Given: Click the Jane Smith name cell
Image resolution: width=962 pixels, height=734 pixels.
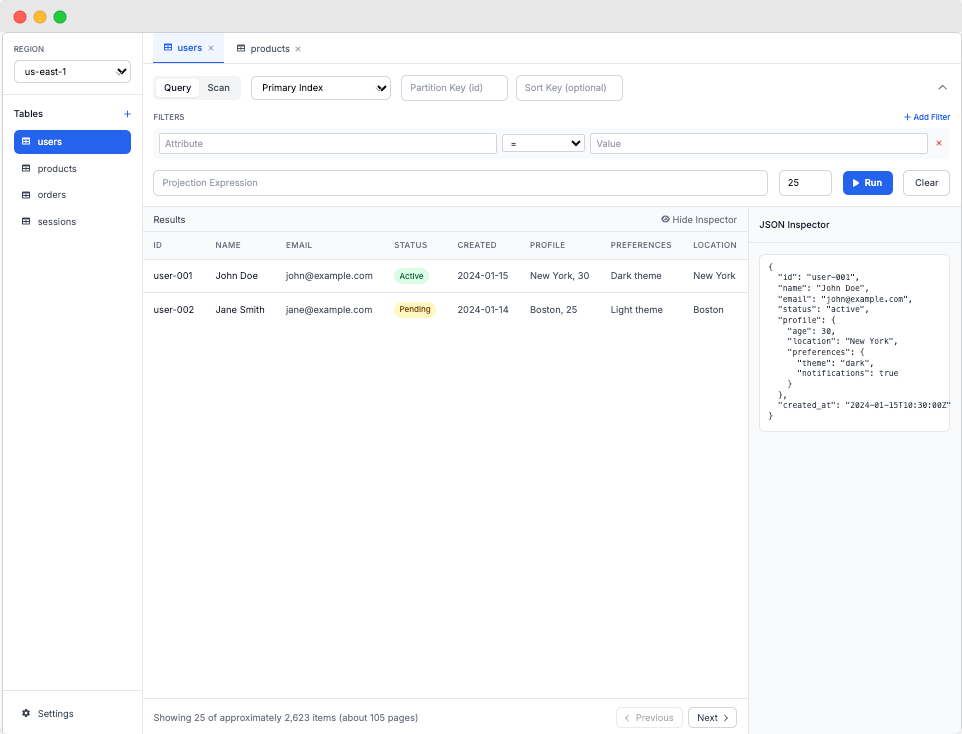Looking at the screenshot, I should (x=240, y=310).
